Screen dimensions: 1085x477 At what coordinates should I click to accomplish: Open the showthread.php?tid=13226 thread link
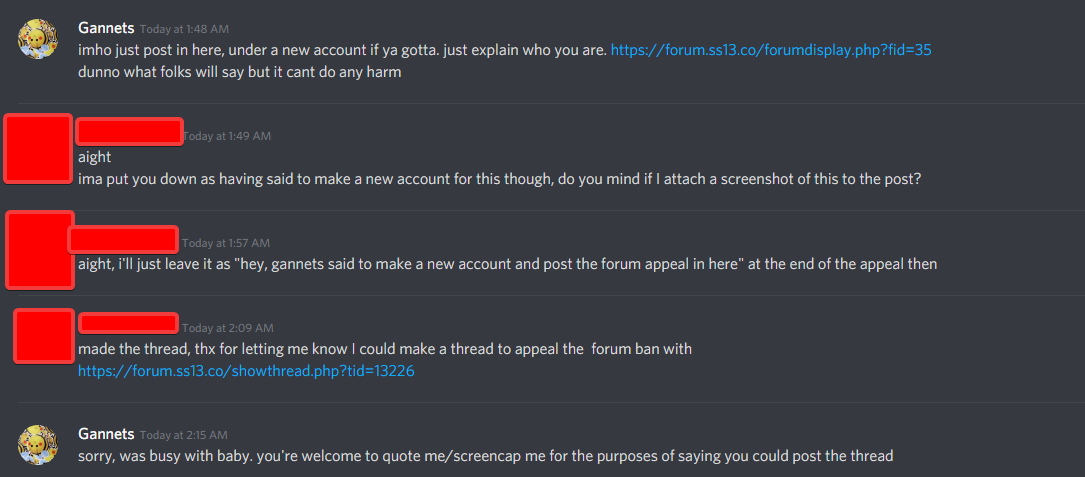pos(246,372)
